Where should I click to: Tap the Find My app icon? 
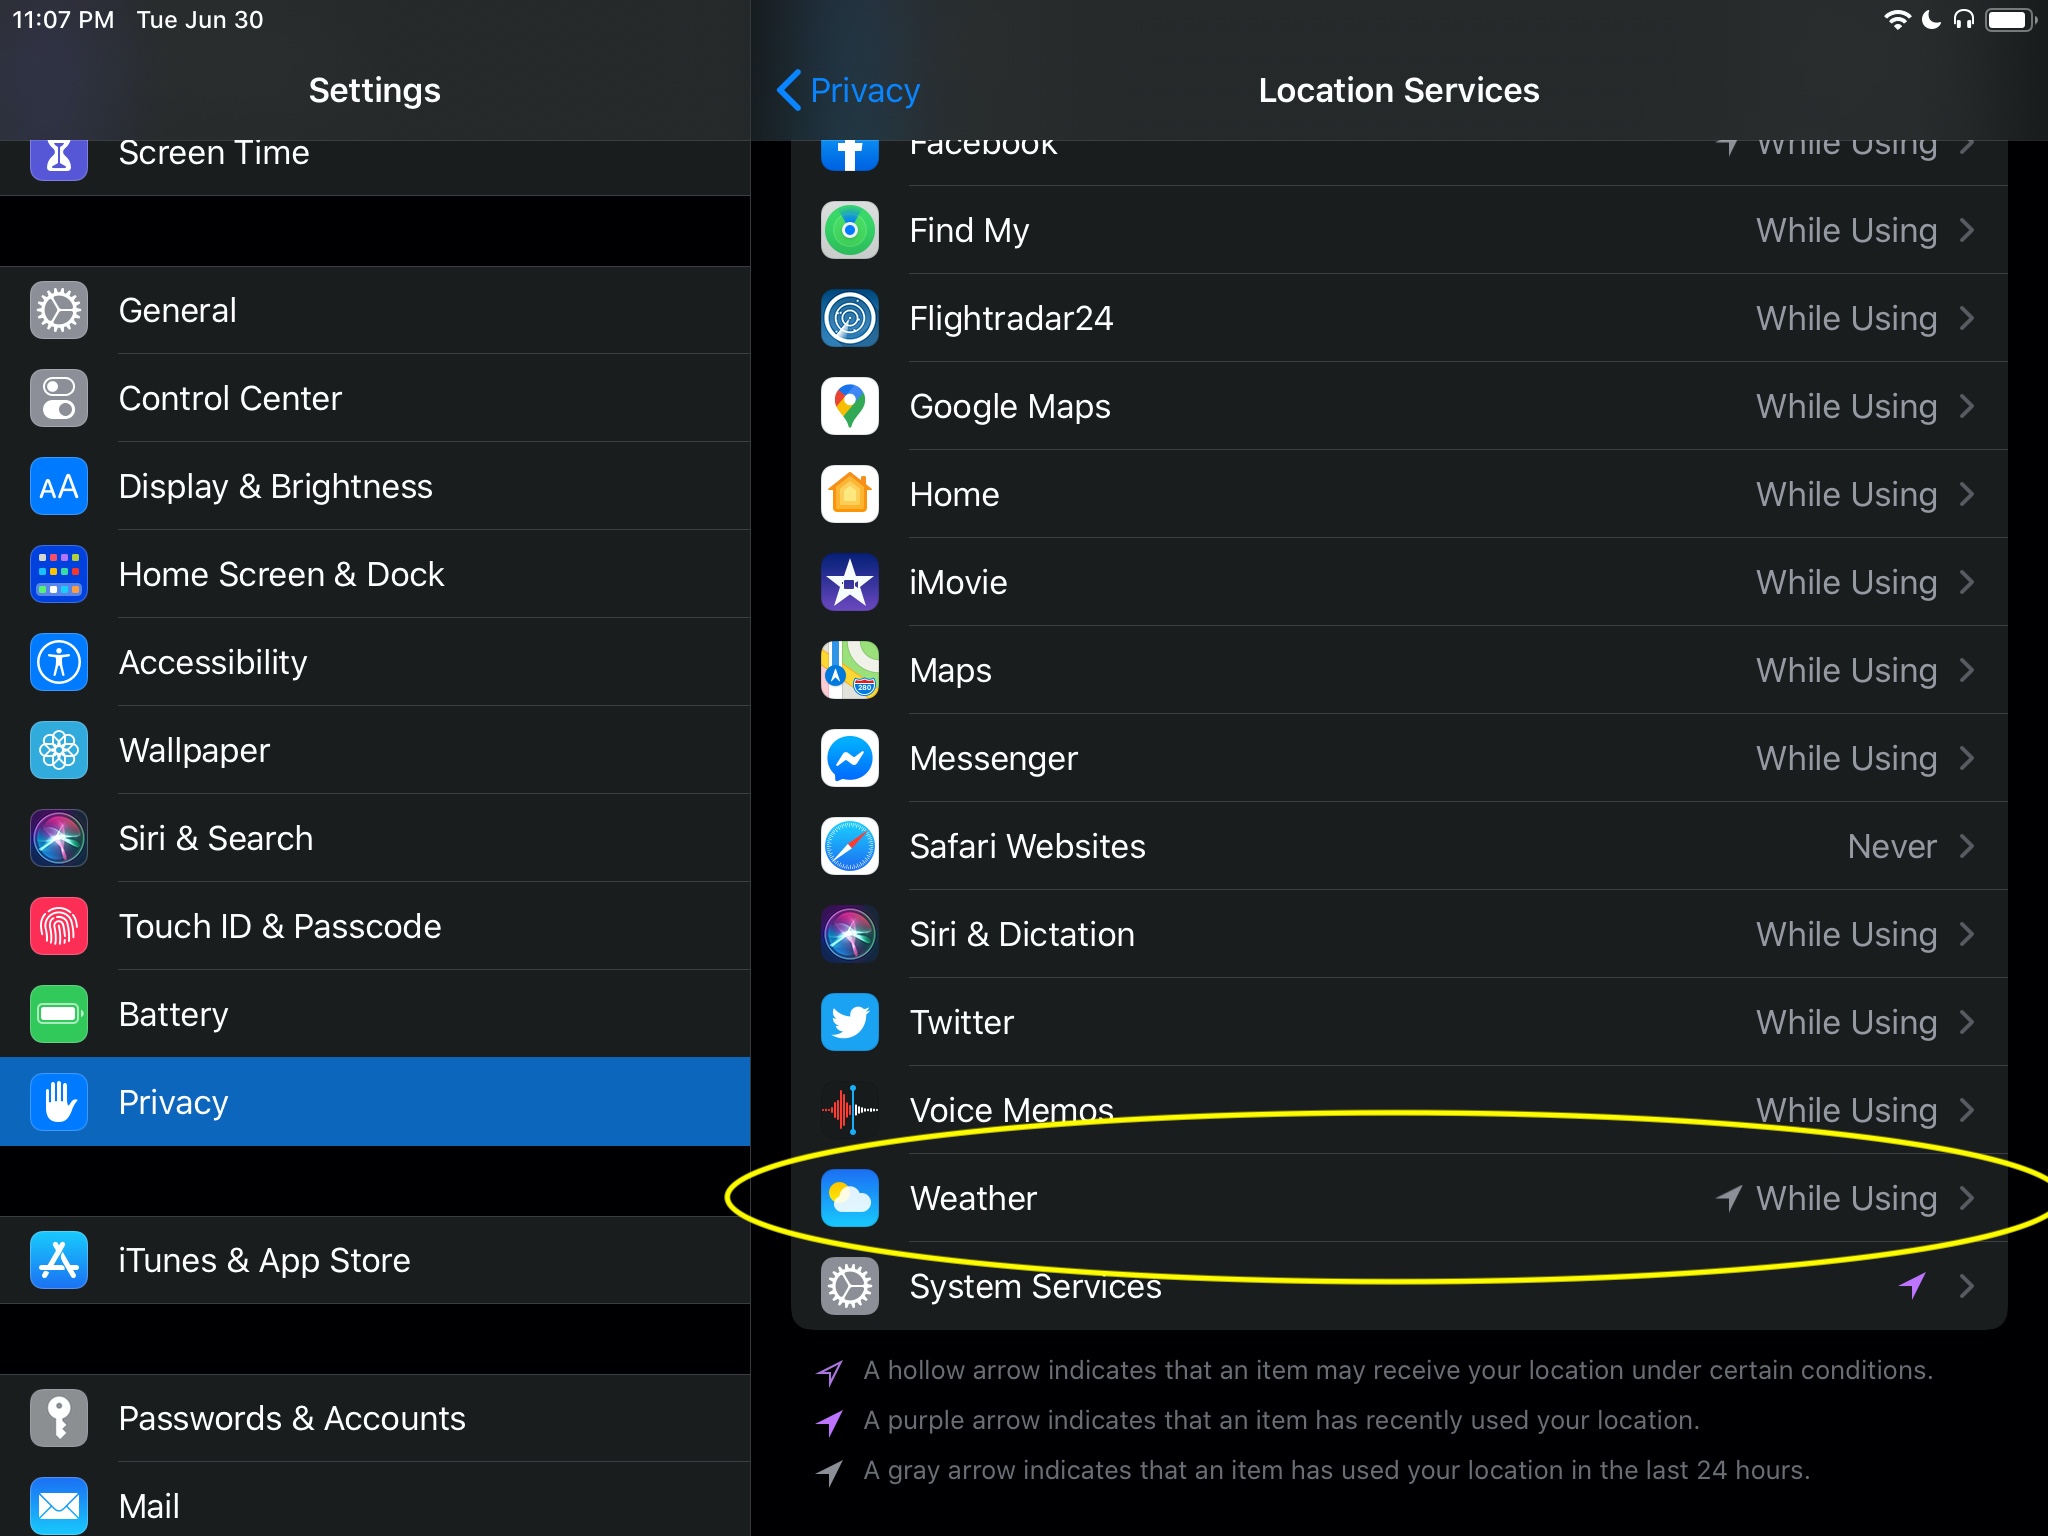[x=849, y=230]
